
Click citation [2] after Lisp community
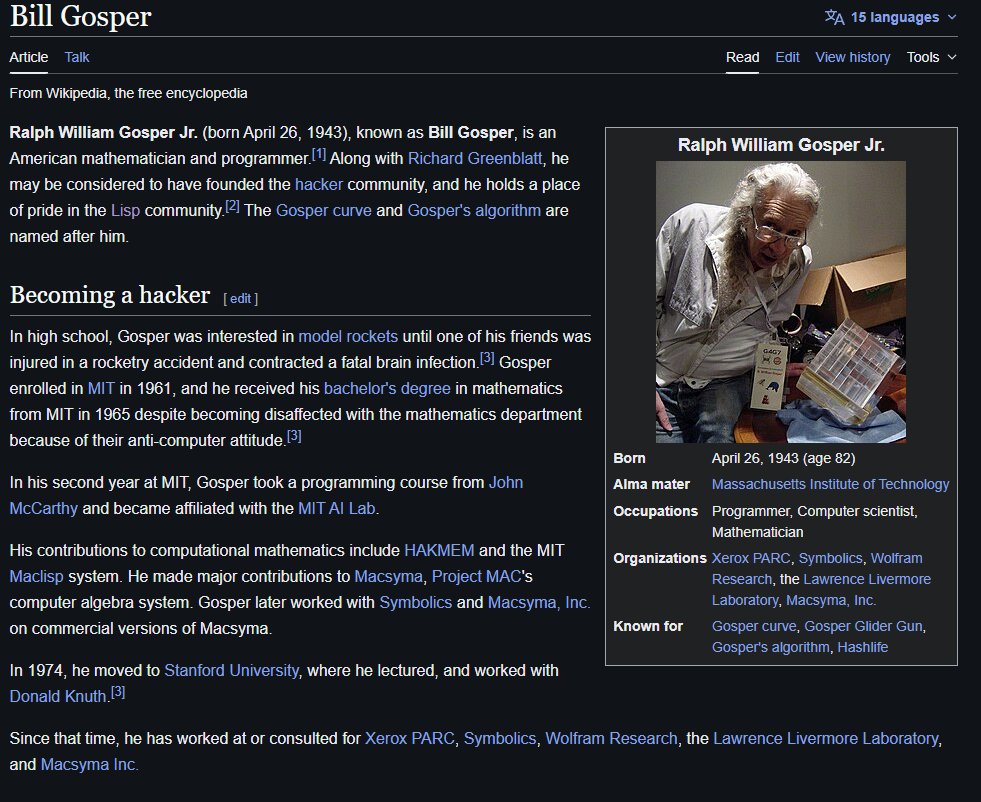coord(232,206)
